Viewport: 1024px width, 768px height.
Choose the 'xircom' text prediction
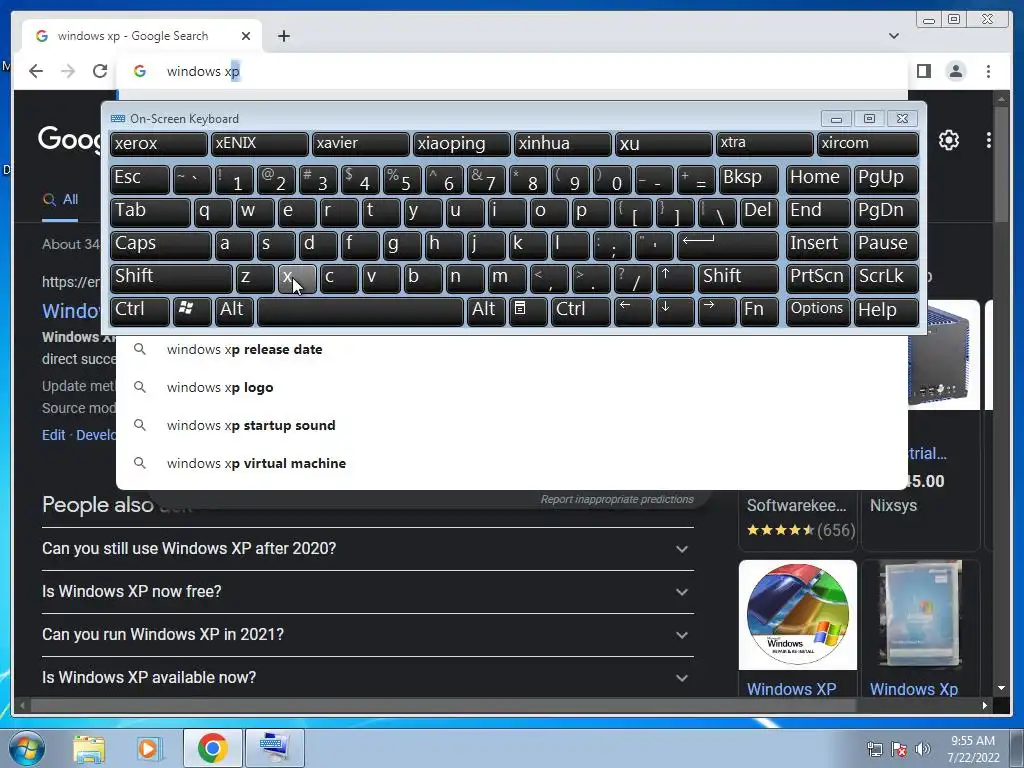coord(867,144)
